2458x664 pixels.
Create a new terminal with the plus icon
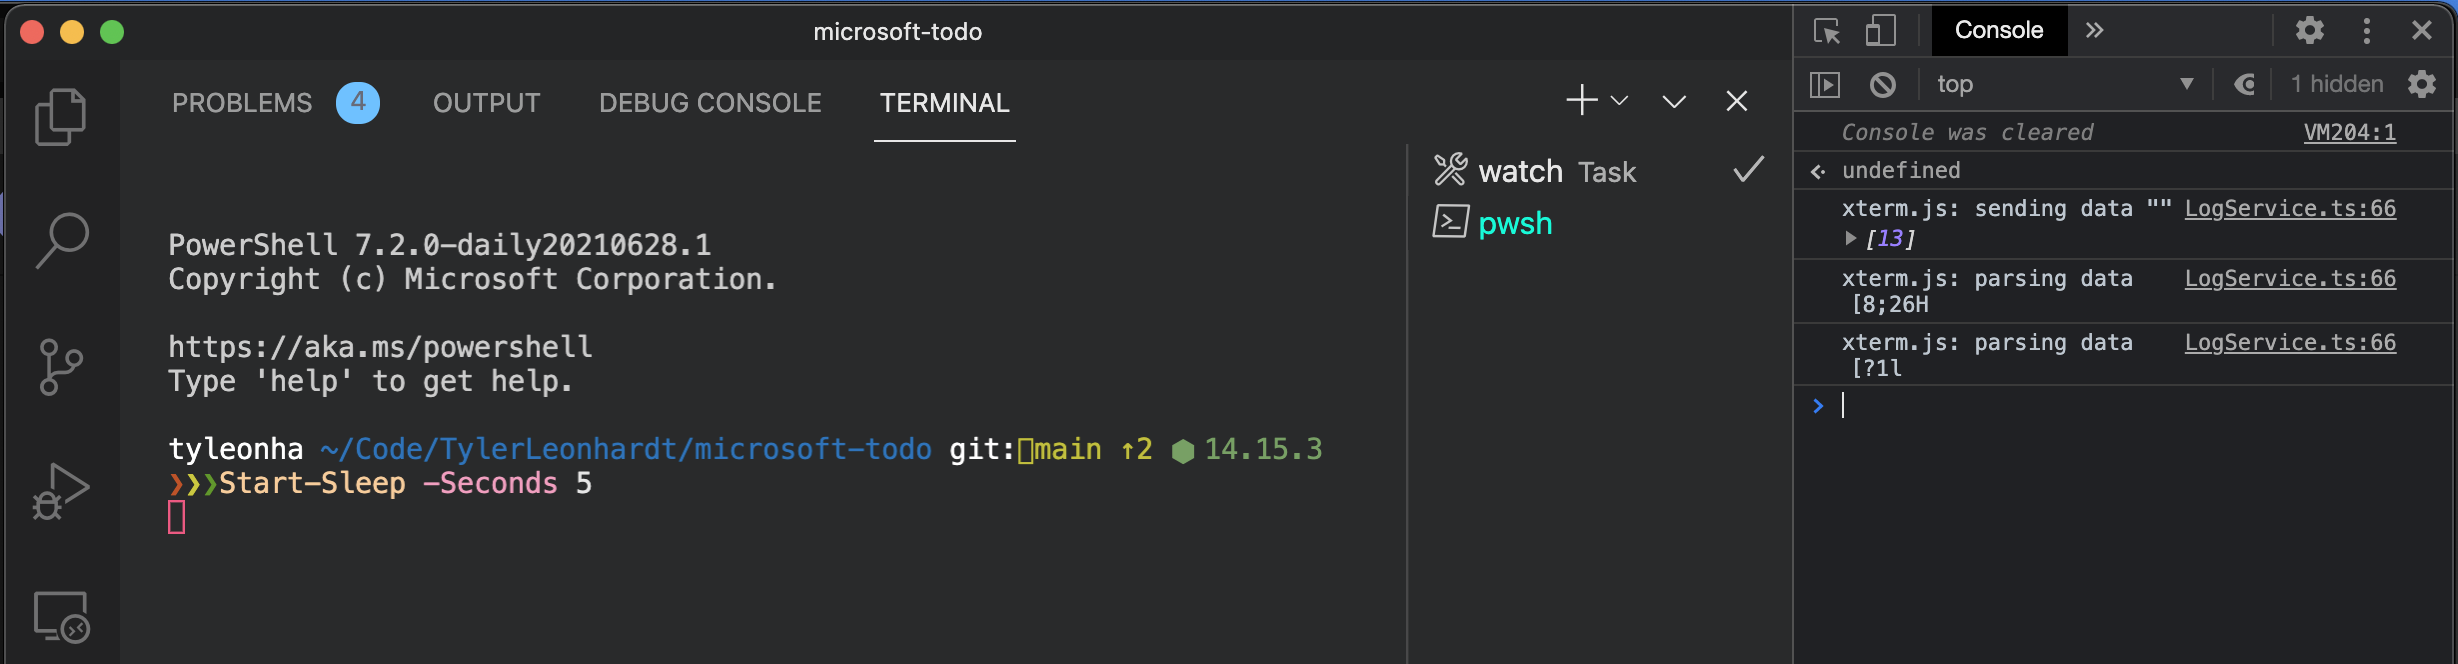coord(1580,100)
